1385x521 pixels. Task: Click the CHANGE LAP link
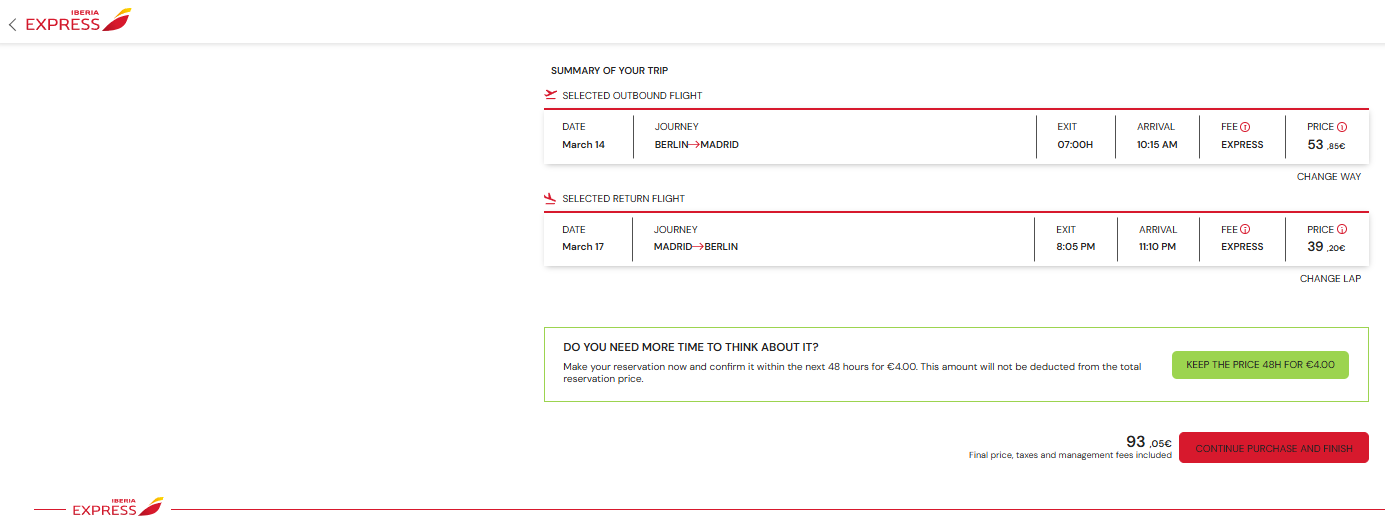coord(1330,279)
